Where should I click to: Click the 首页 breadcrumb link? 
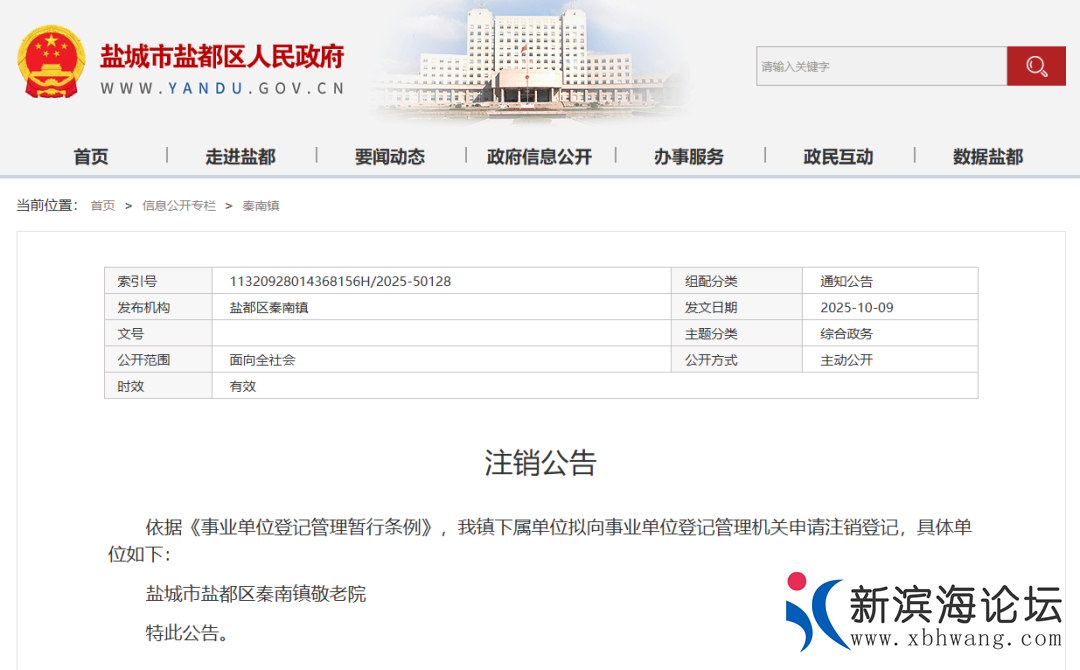(x=103, y=205)
